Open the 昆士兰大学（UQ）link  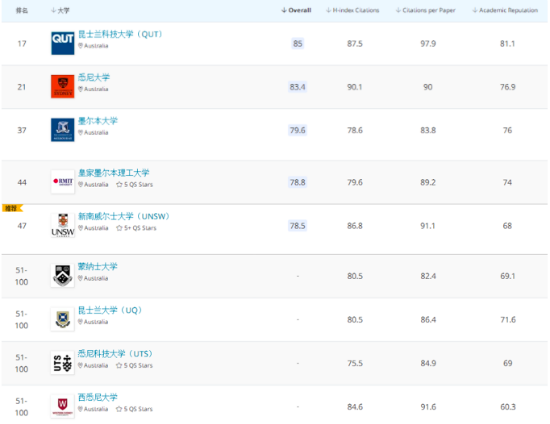point(110,310)
